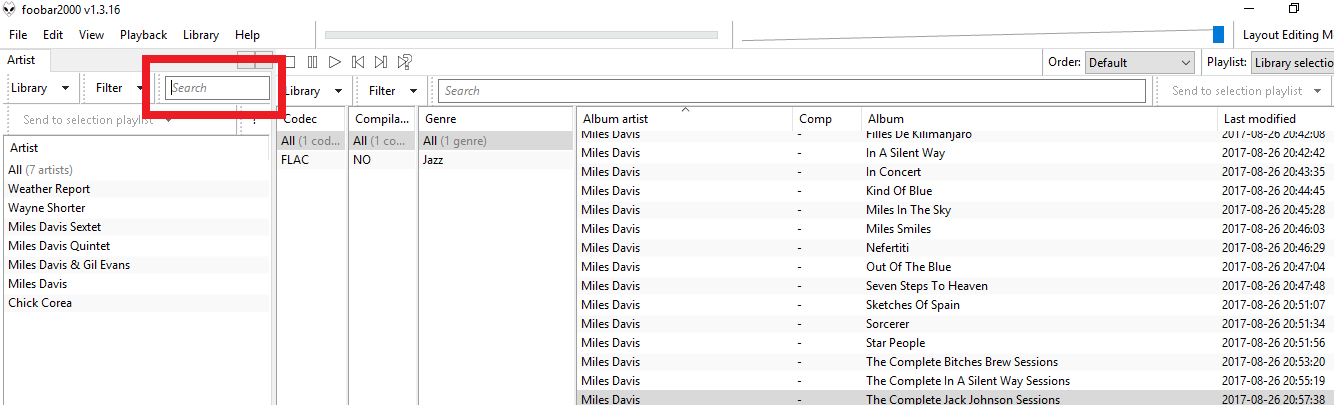
Task: Open the Playback menu
Action: [x=143, y=35]
